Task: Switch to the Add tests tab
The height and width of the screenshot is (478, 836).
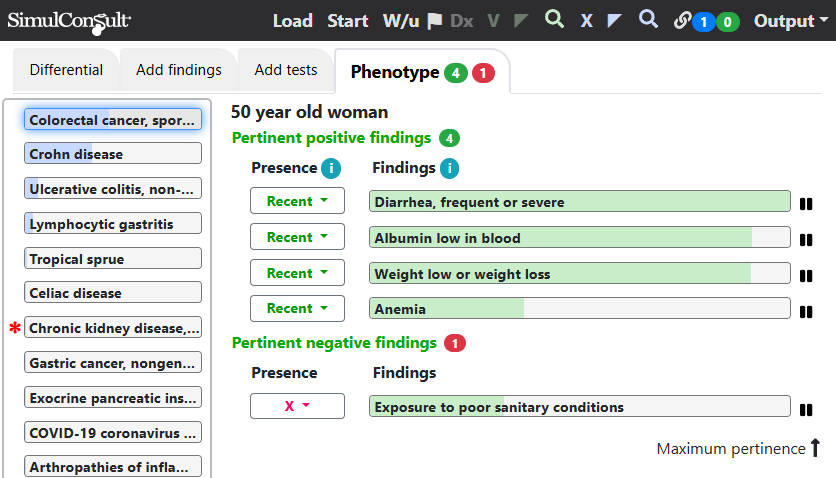Action: 286,70
